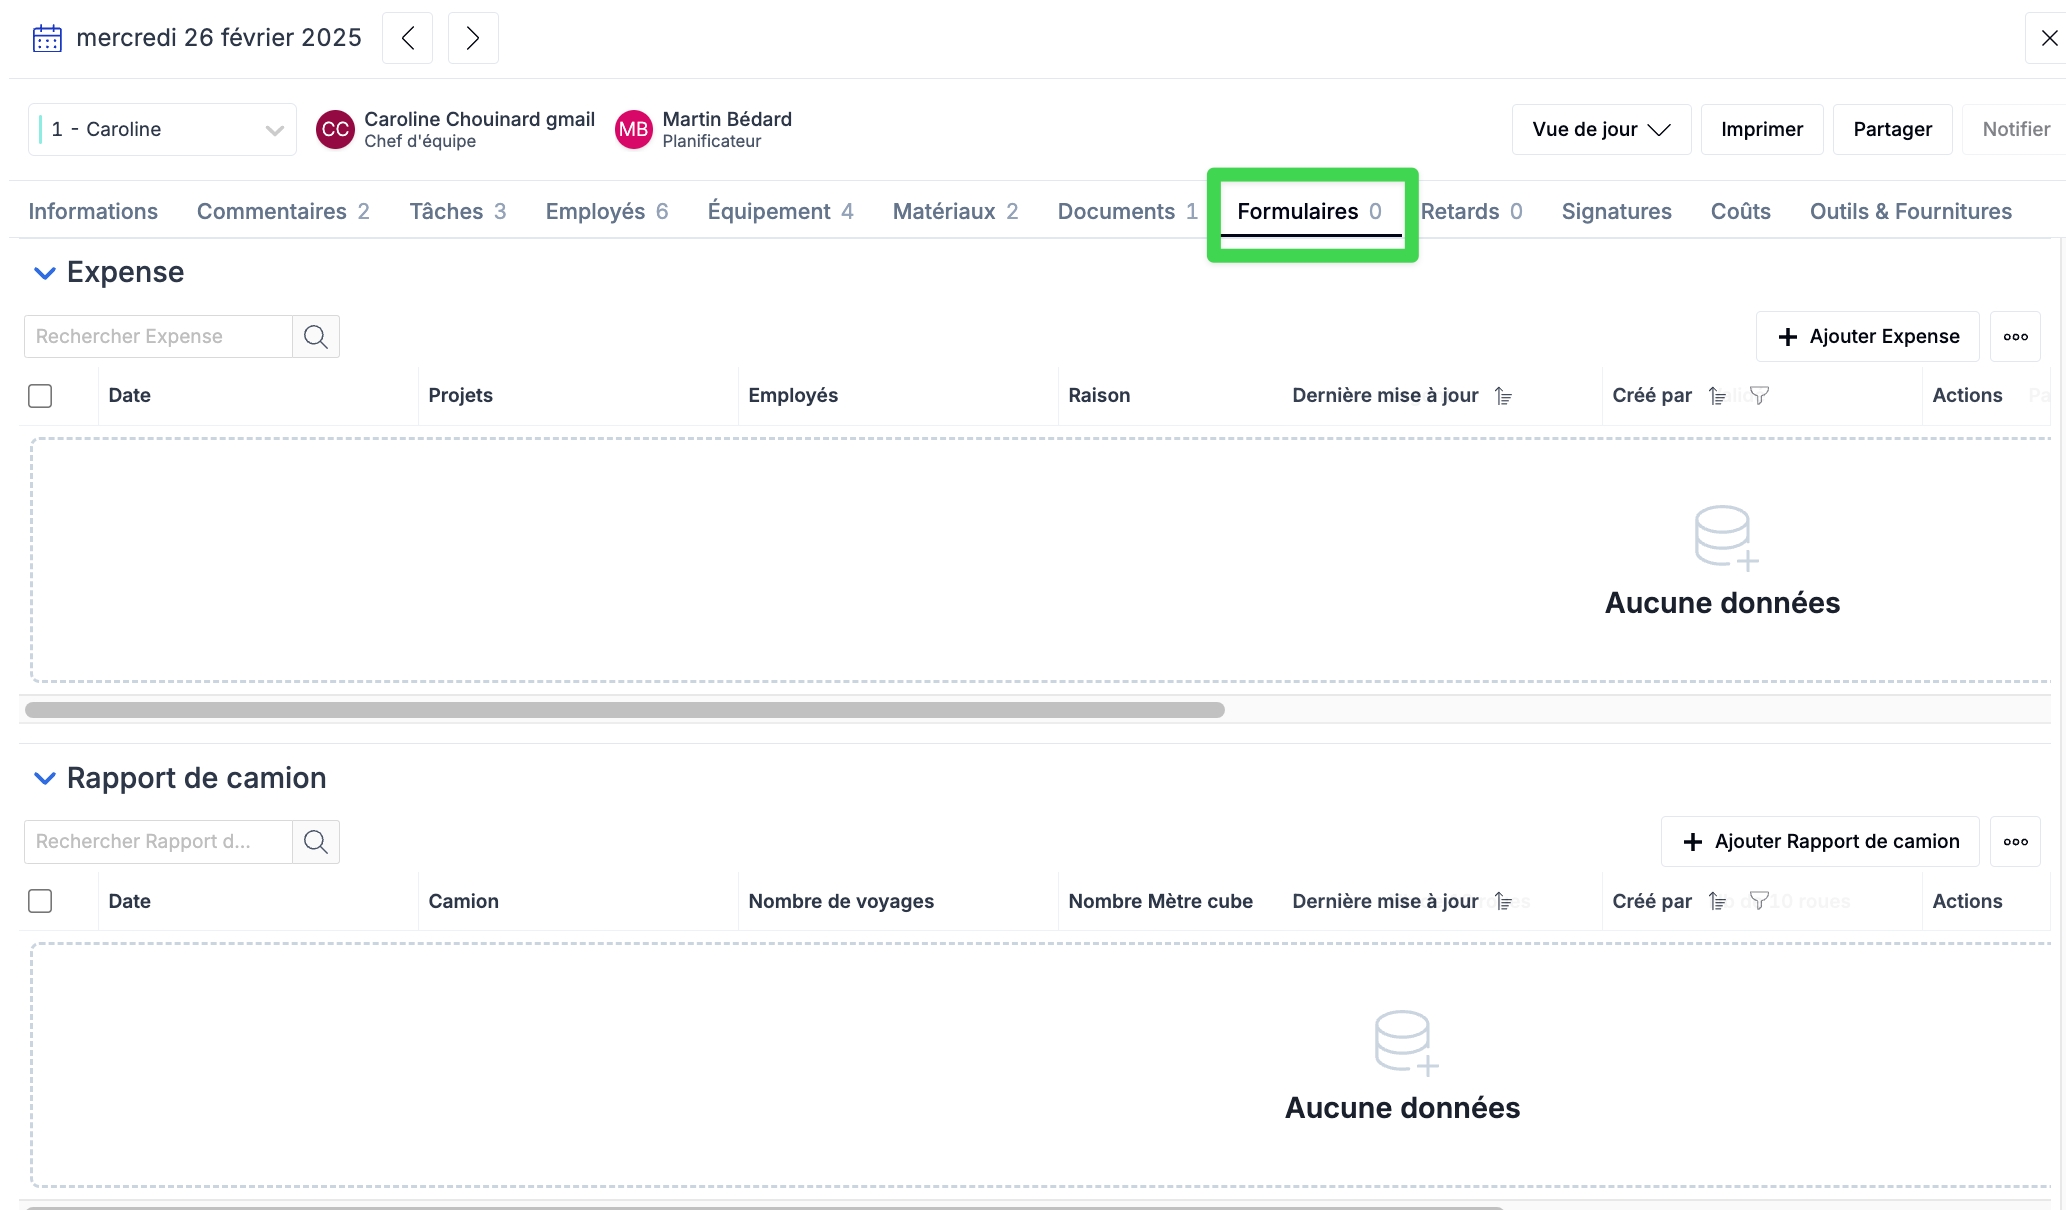The image size is (2066, 1210).
Task: Click the Expense table horizontal scrollbar
Action: coord(624,710)
